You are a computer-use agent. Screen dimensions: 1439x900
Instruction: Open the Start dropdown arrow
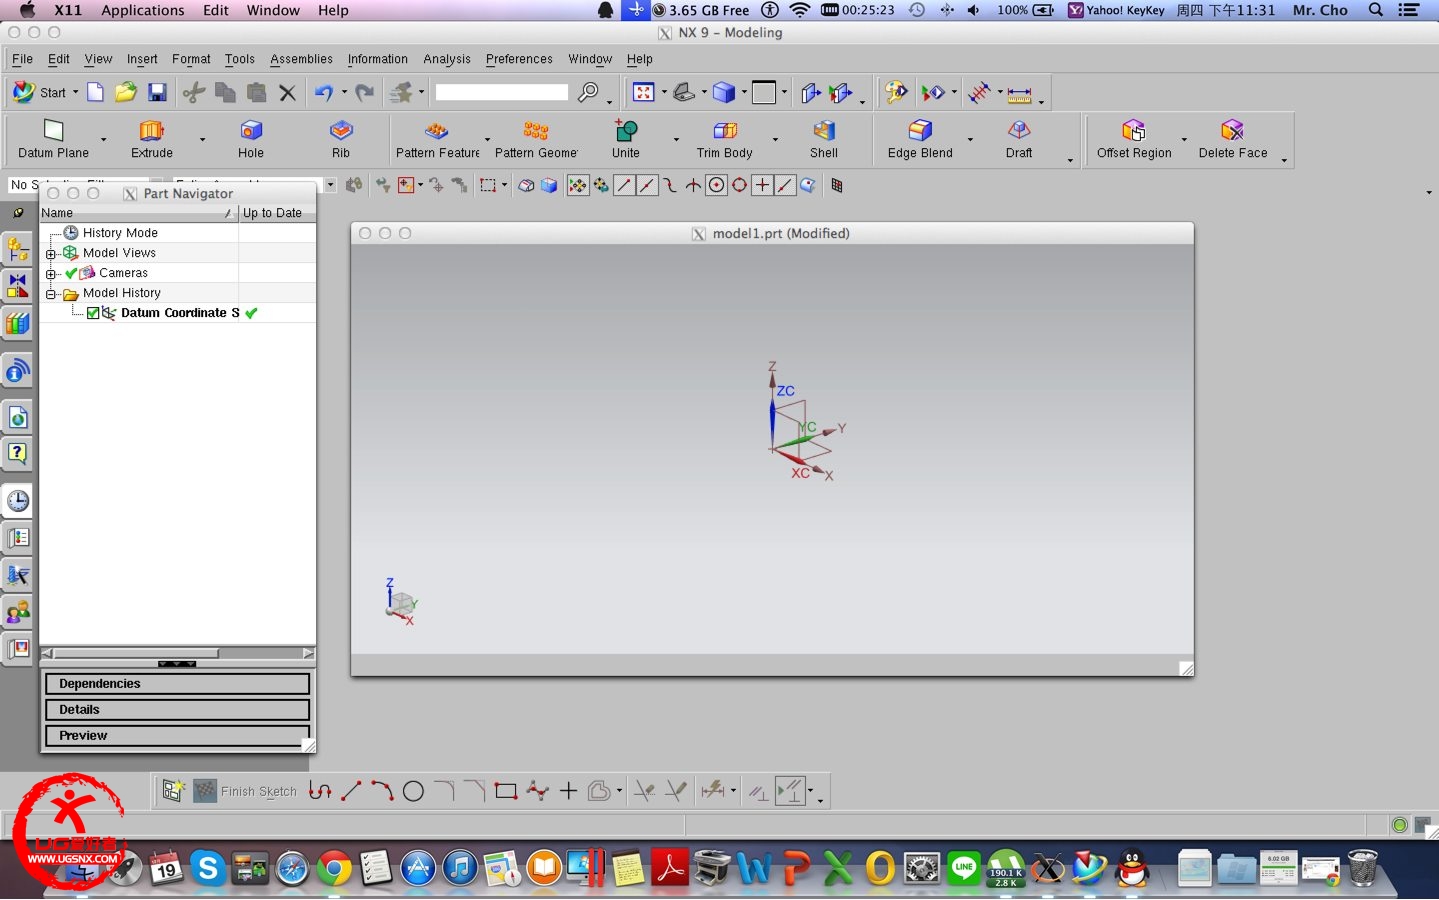pos(75,93)
